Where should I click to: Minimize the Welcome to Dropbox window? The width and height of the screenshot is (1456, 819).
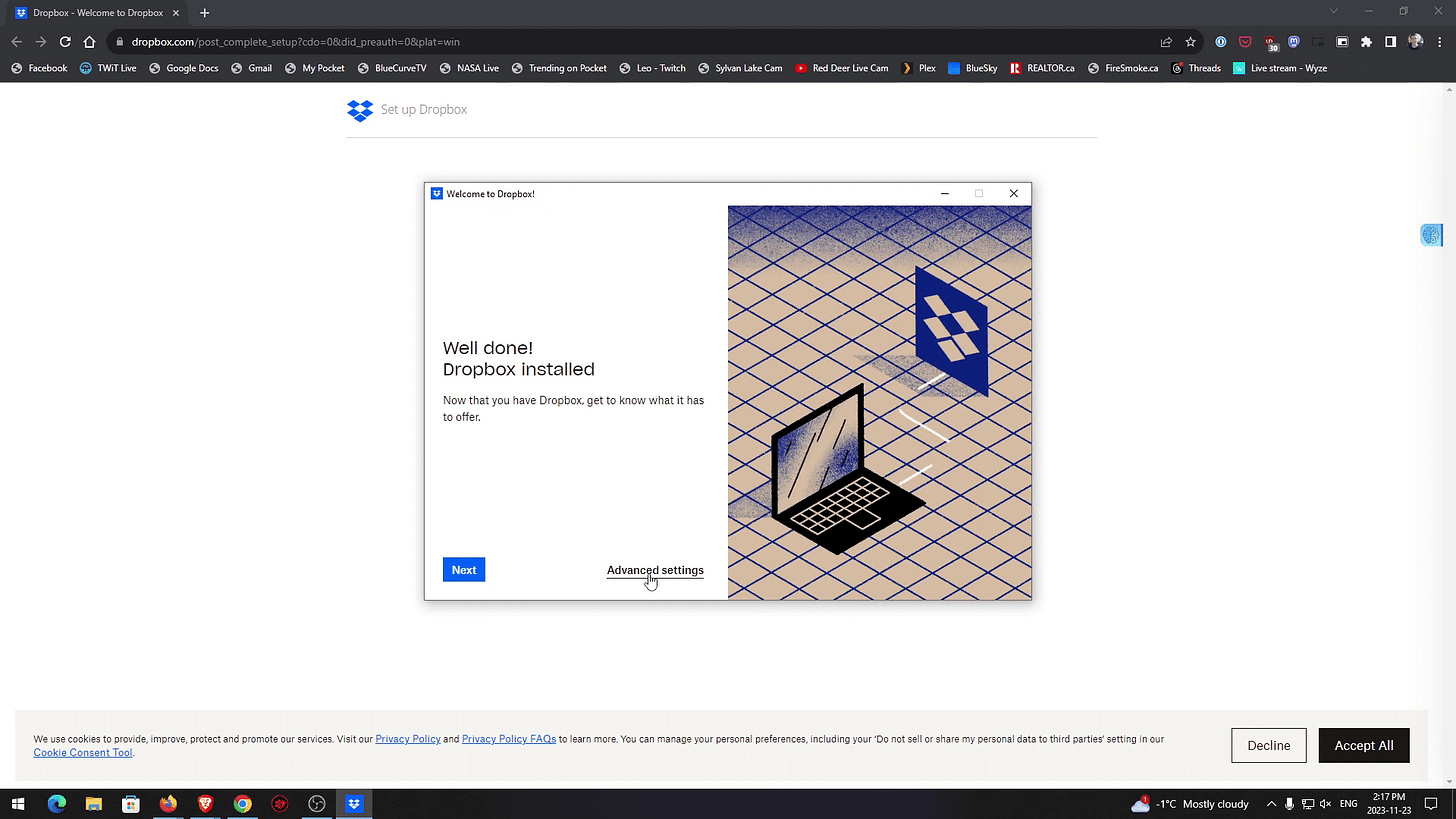tap(945, 194)
